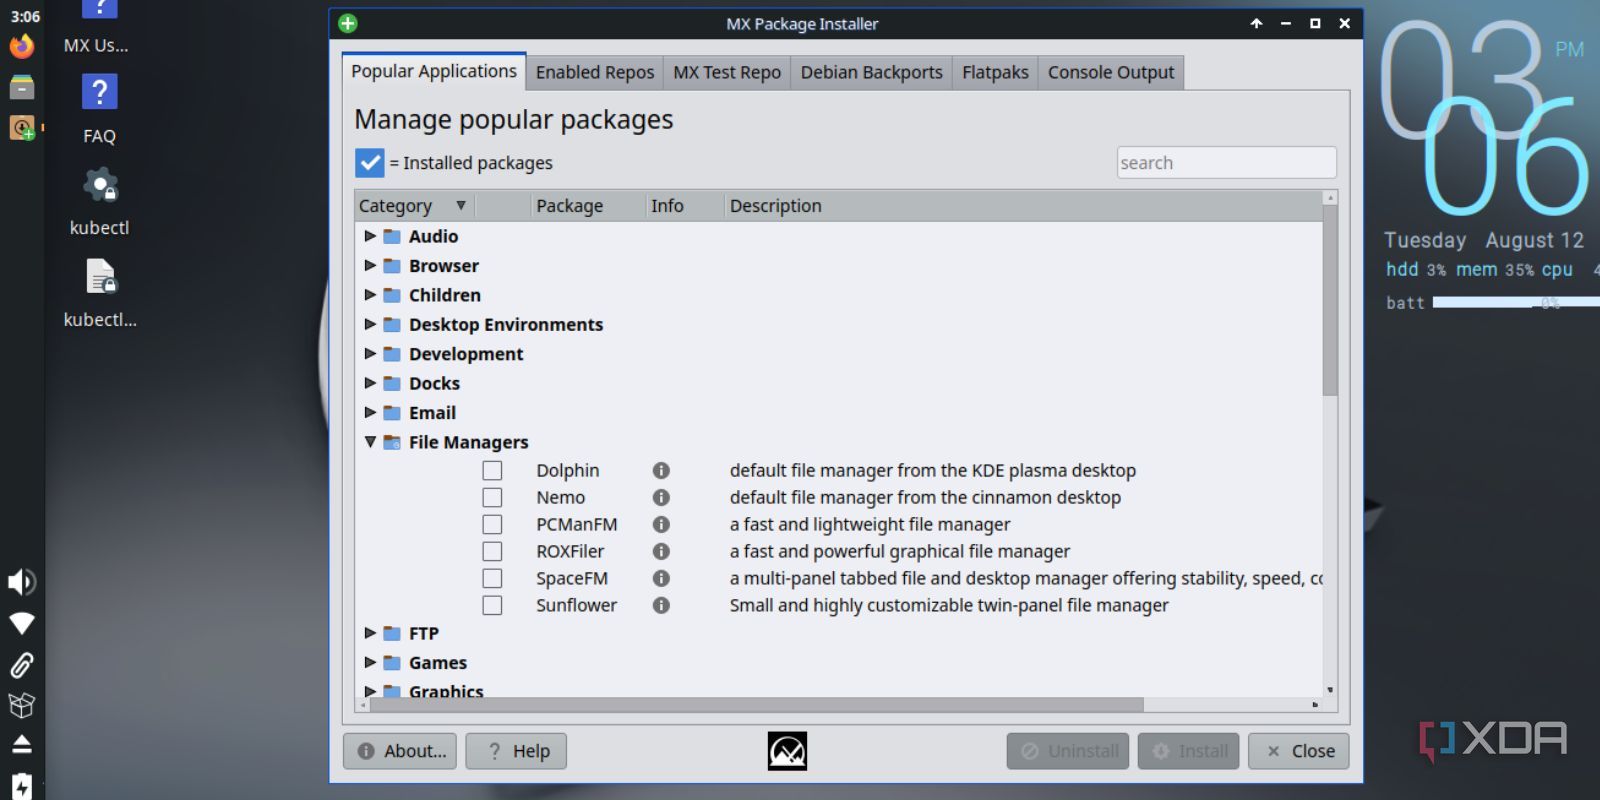Open the FAQ desktop icon

click(99, 110)
